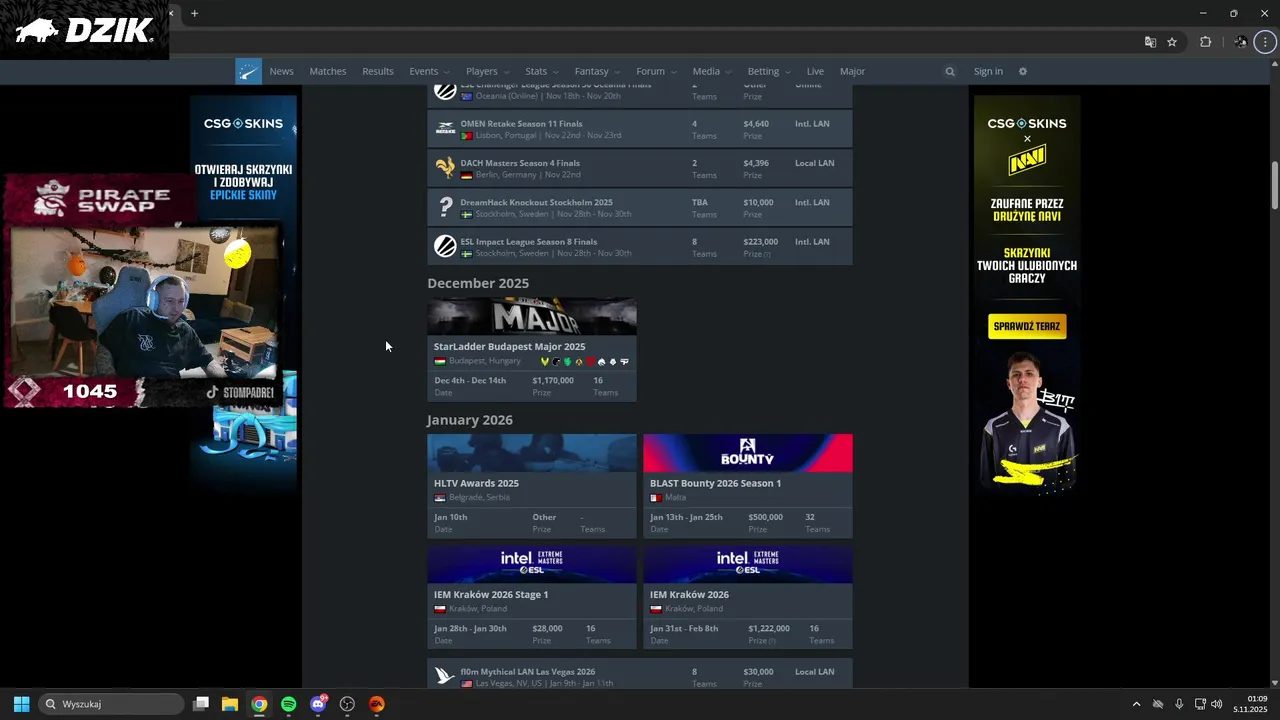Click the DreamHack Knockout question mark logo
This screenshot has width=1280, height=720.
coord(445,207)
